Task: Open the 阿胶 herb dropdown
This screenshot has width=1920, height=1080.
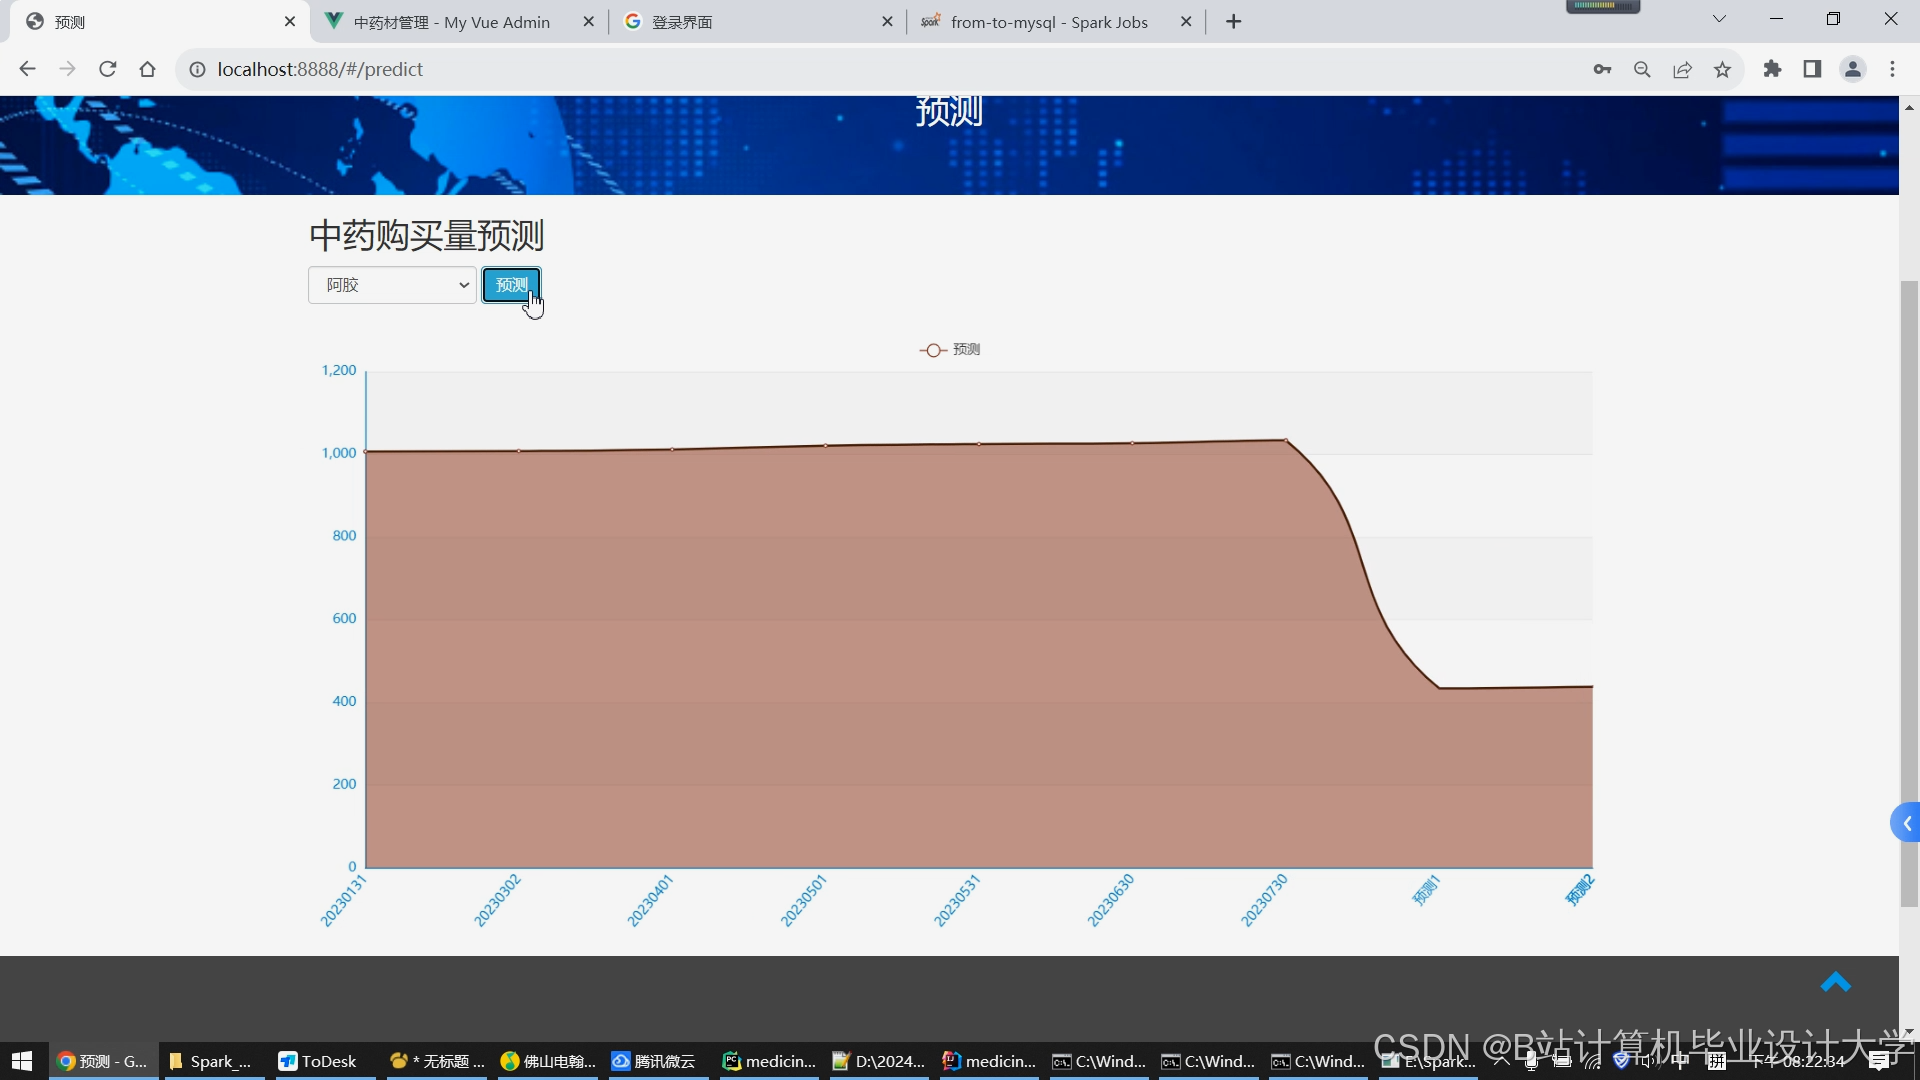Action: pos(392,285)
